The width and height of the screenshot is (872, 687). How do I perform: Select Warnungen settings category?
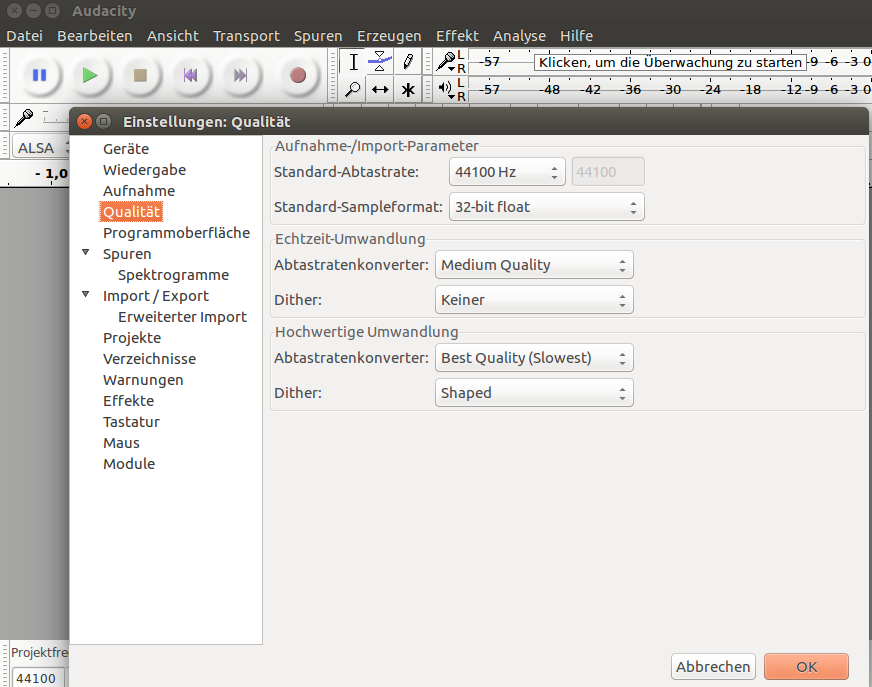(x=143, y=380)
